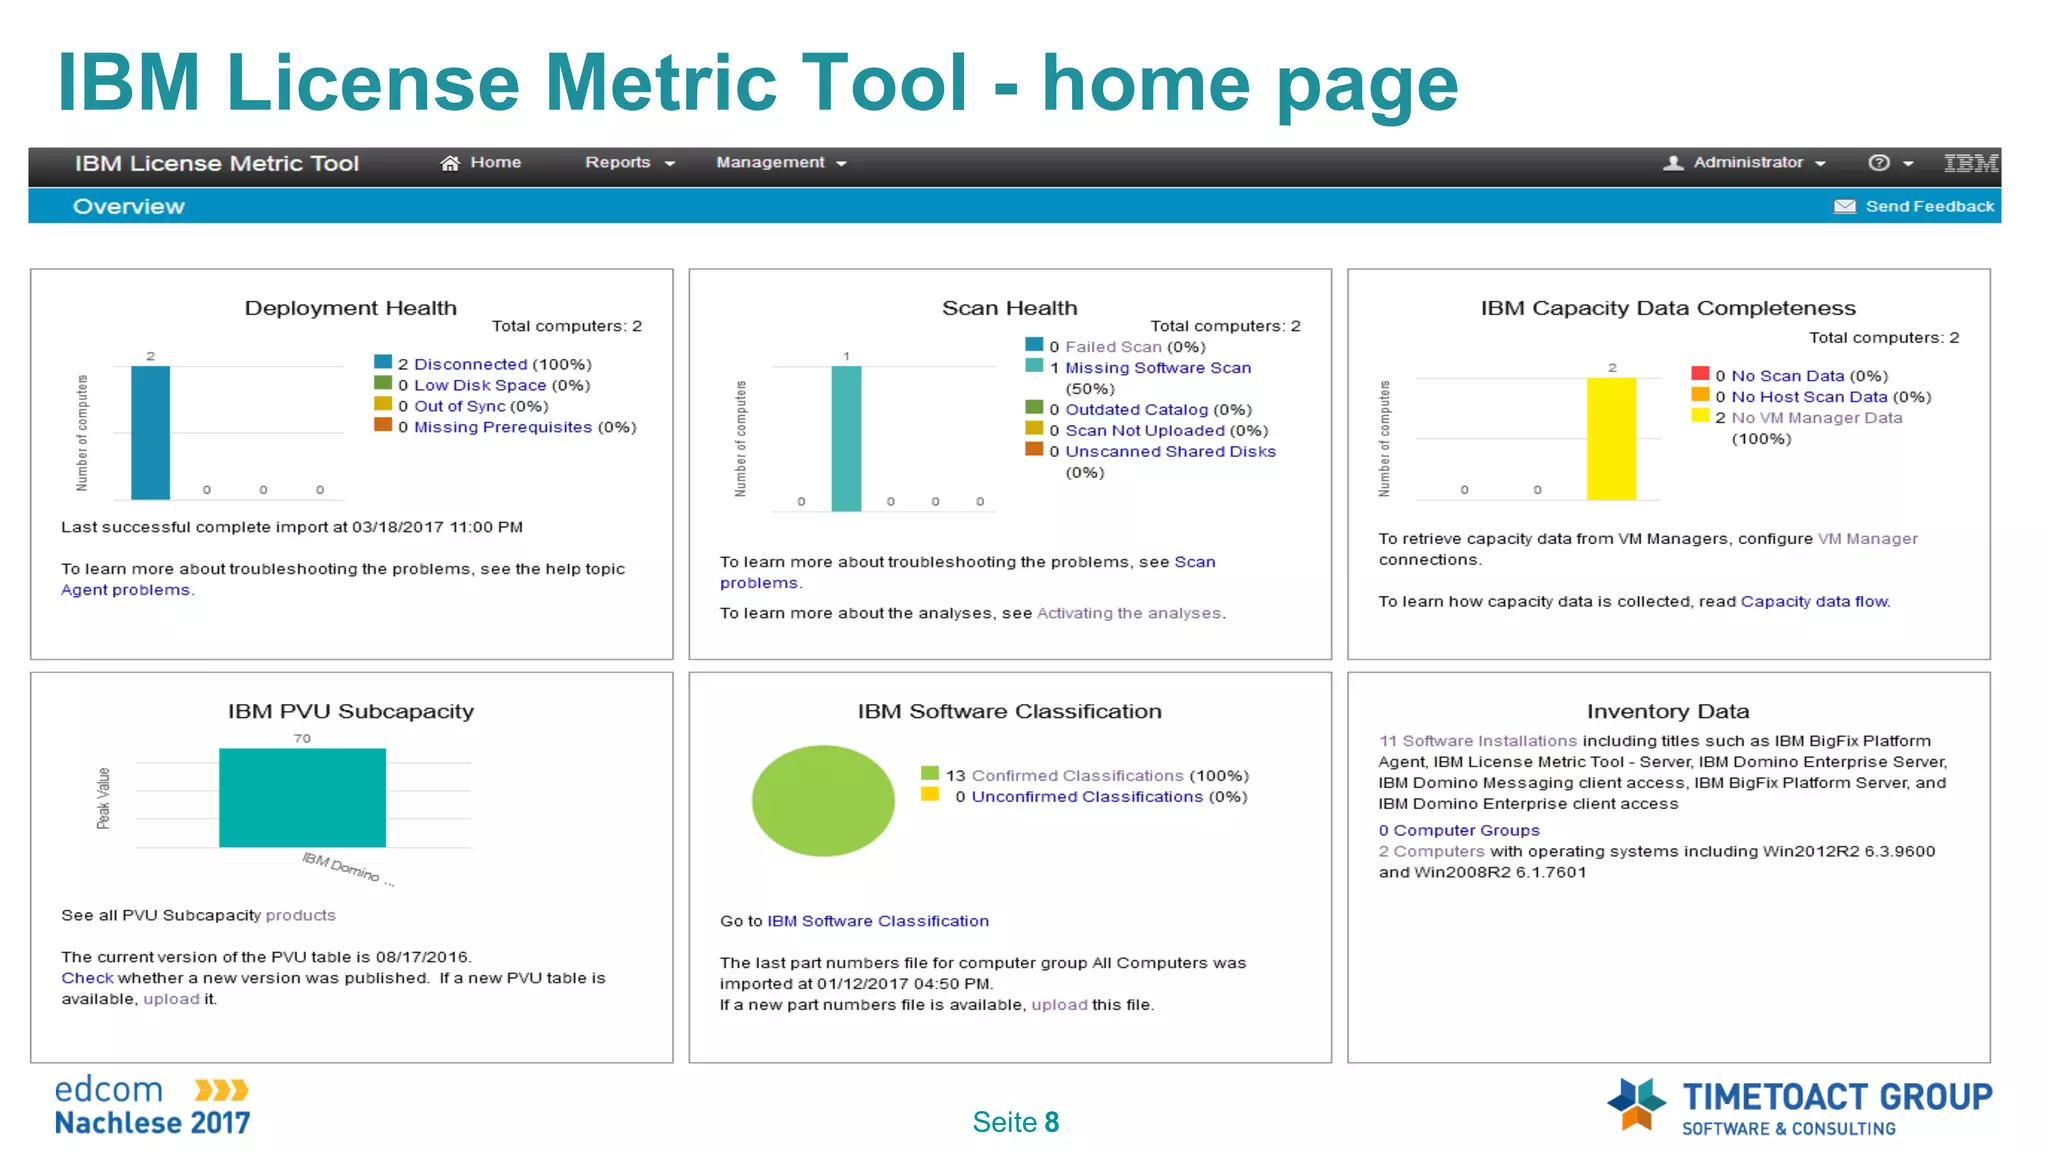This screenshot has height=1152, width=2048.
Task: Open the No Scan Data link
Action: pos(1788,376)
